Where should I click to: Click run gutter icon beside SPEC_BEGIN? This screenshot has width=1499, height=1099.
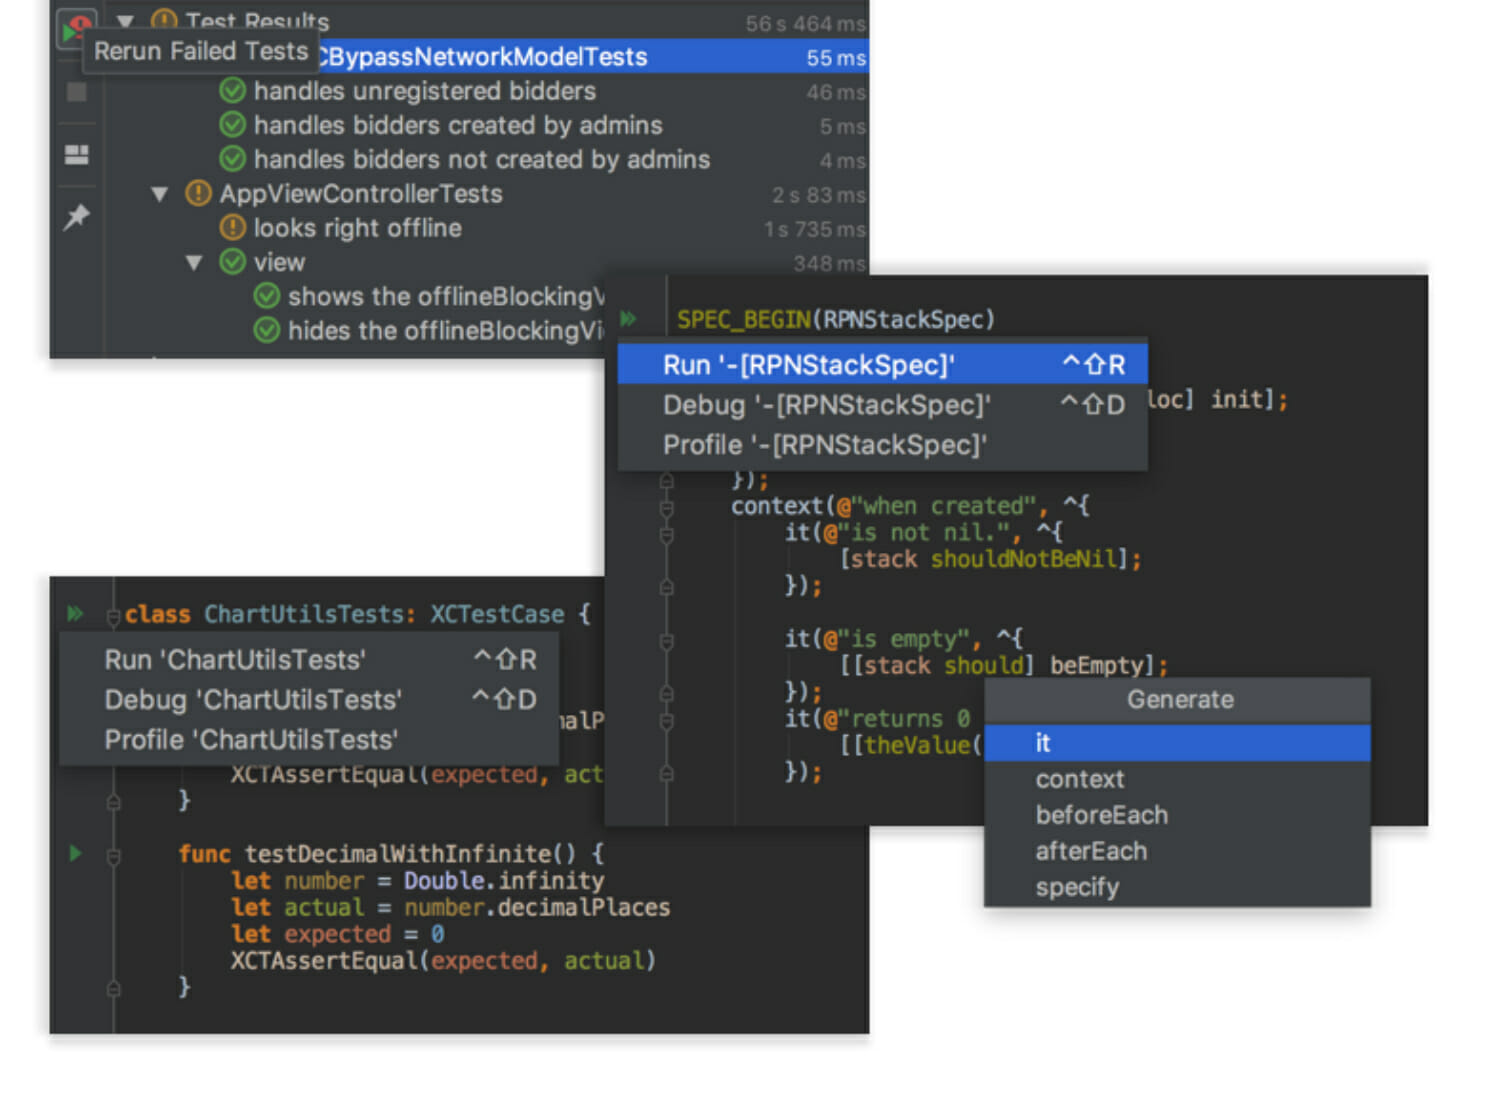628,319
